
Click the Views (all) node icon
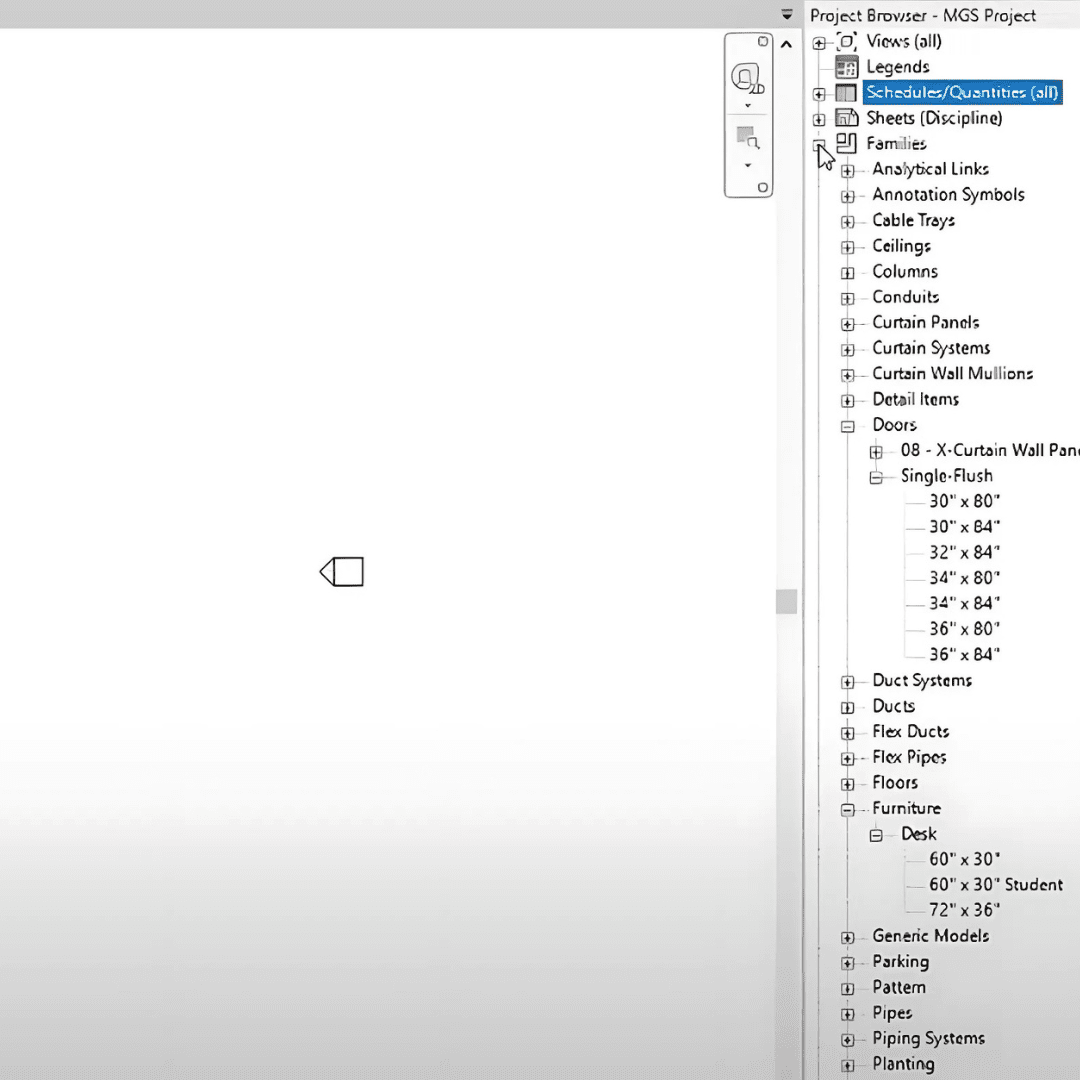847,42
